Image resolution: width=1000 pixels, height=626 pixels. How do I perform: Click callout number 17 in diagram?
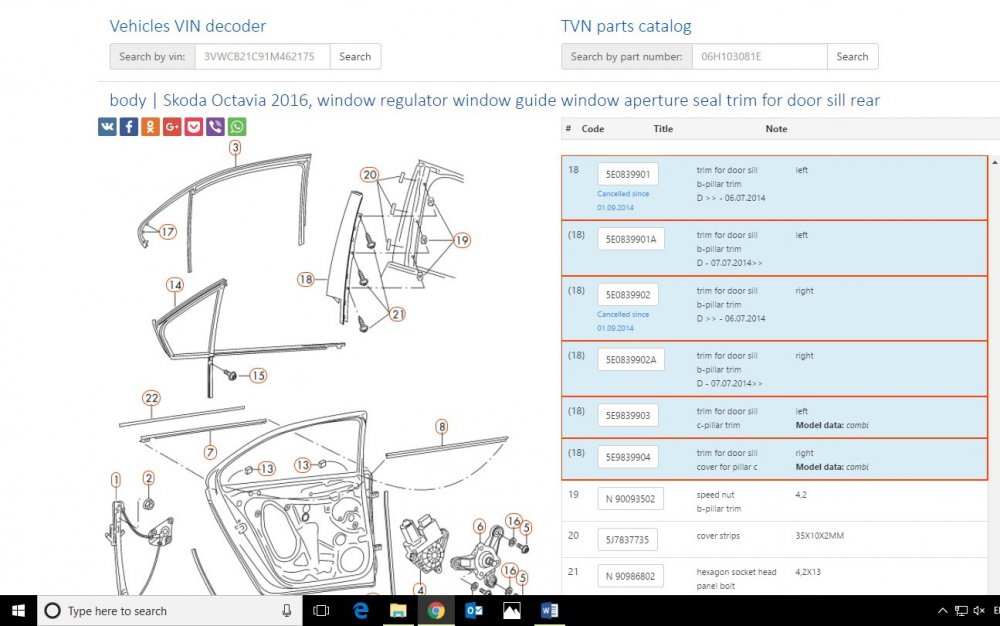[x=168, y=231]
